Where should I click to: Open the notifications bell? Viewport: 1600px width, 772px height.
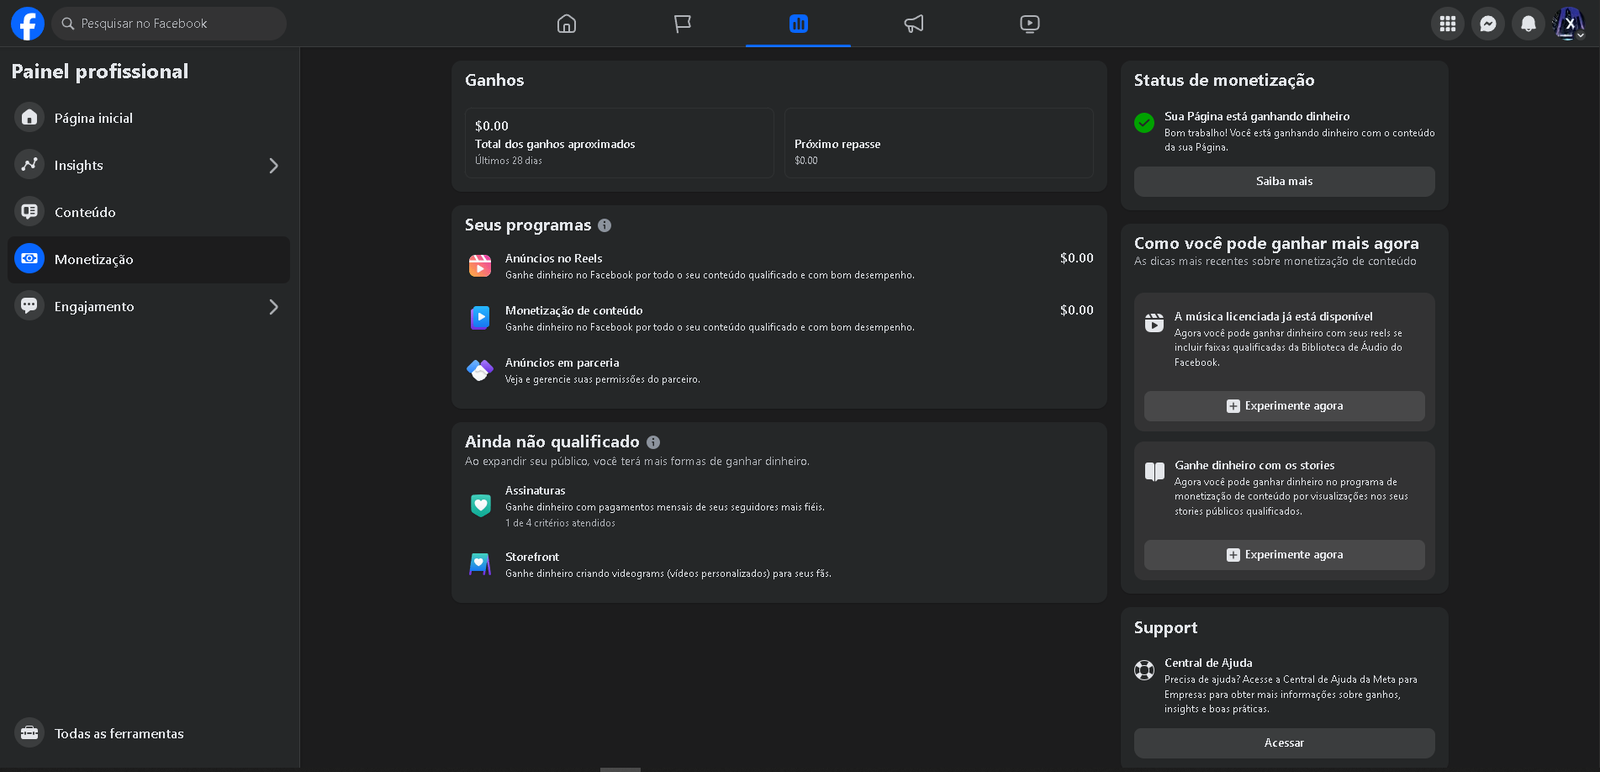[x=1528, y=24]
